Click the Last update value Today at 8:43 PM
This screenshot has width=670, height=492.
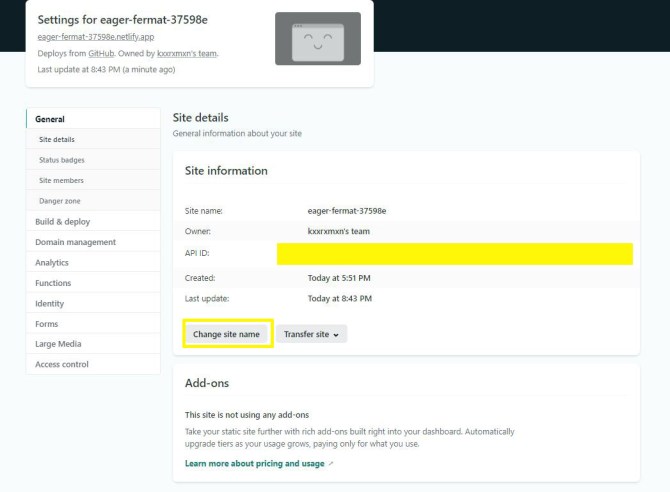[x=340, y=298]
